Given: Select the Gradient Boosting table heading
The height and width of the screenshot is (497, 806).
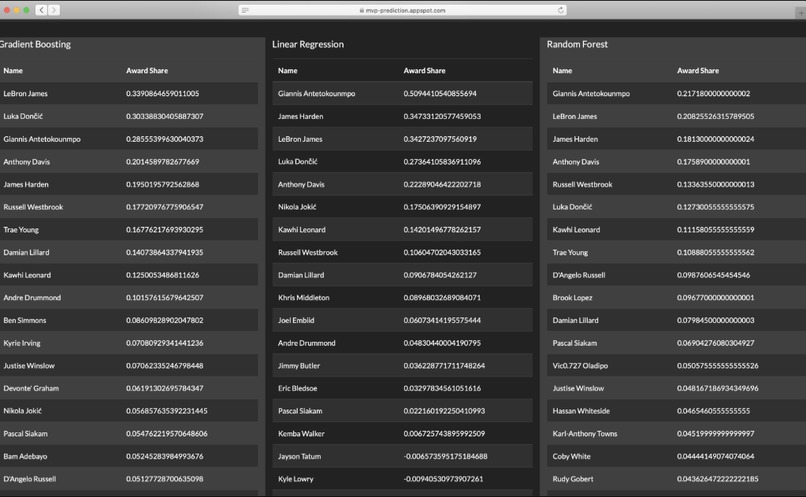Looking at the screenshot, I should (35, 44).
